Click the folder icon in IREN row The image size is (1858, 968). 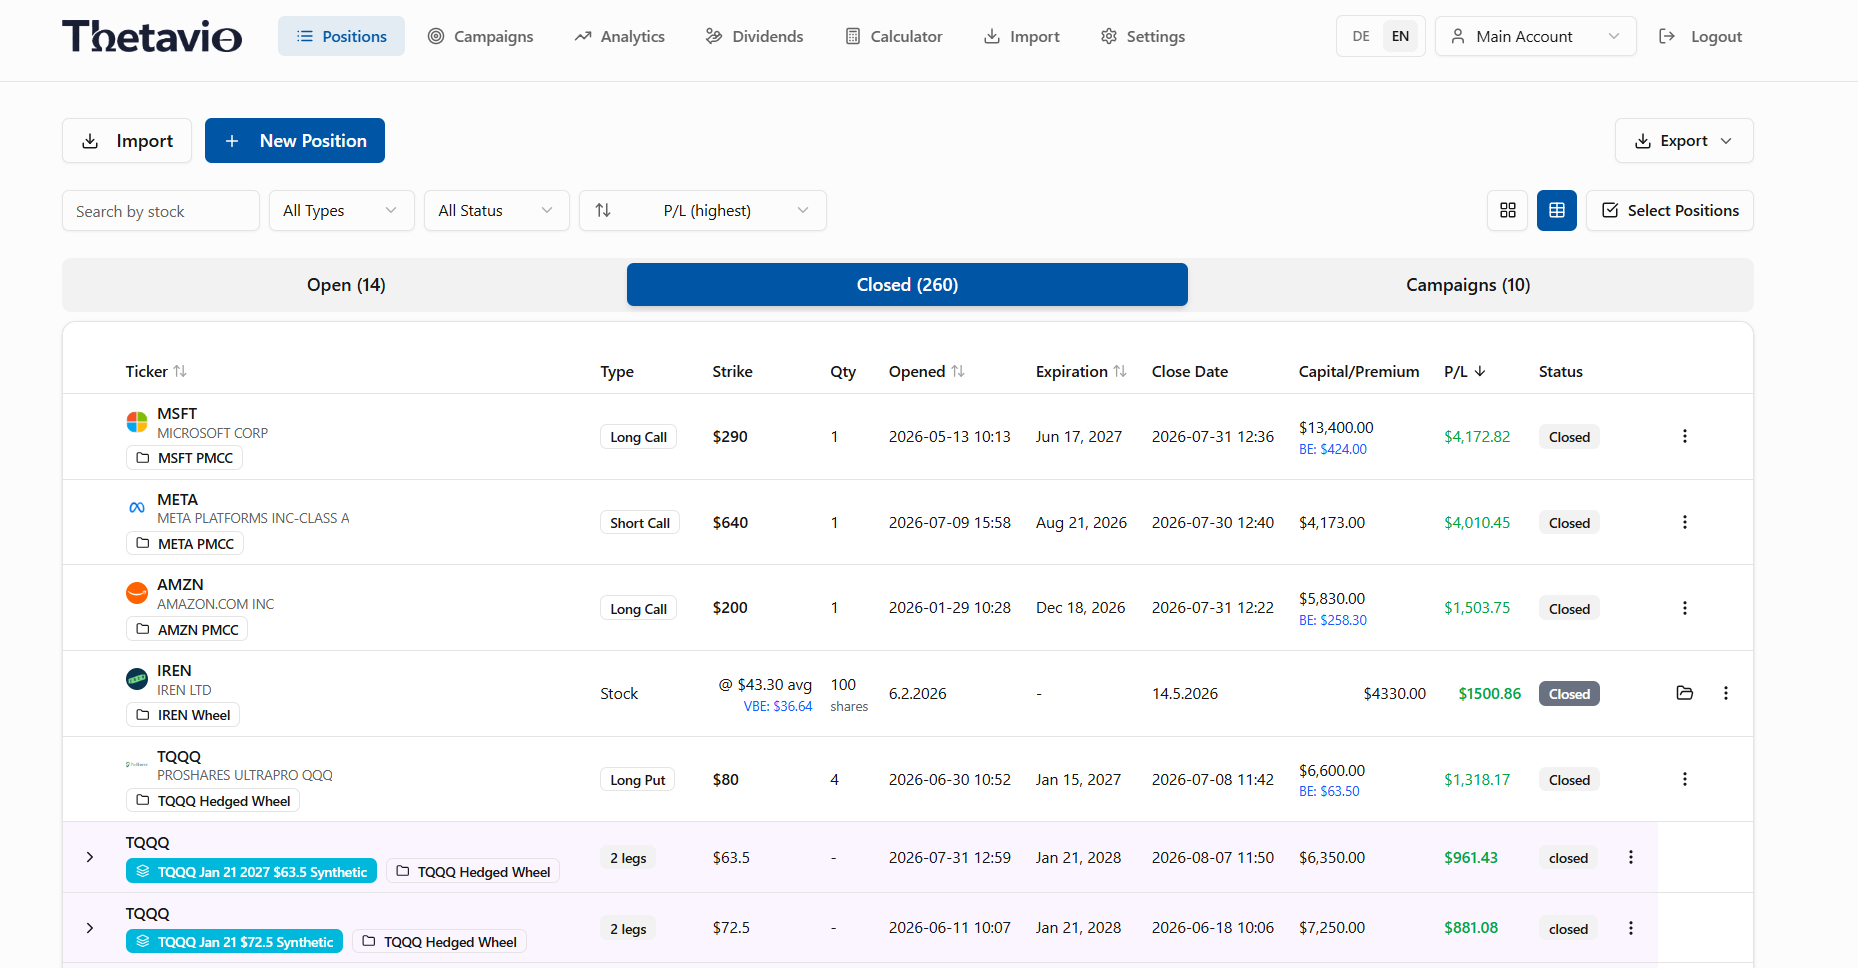tap(1685, 693)
